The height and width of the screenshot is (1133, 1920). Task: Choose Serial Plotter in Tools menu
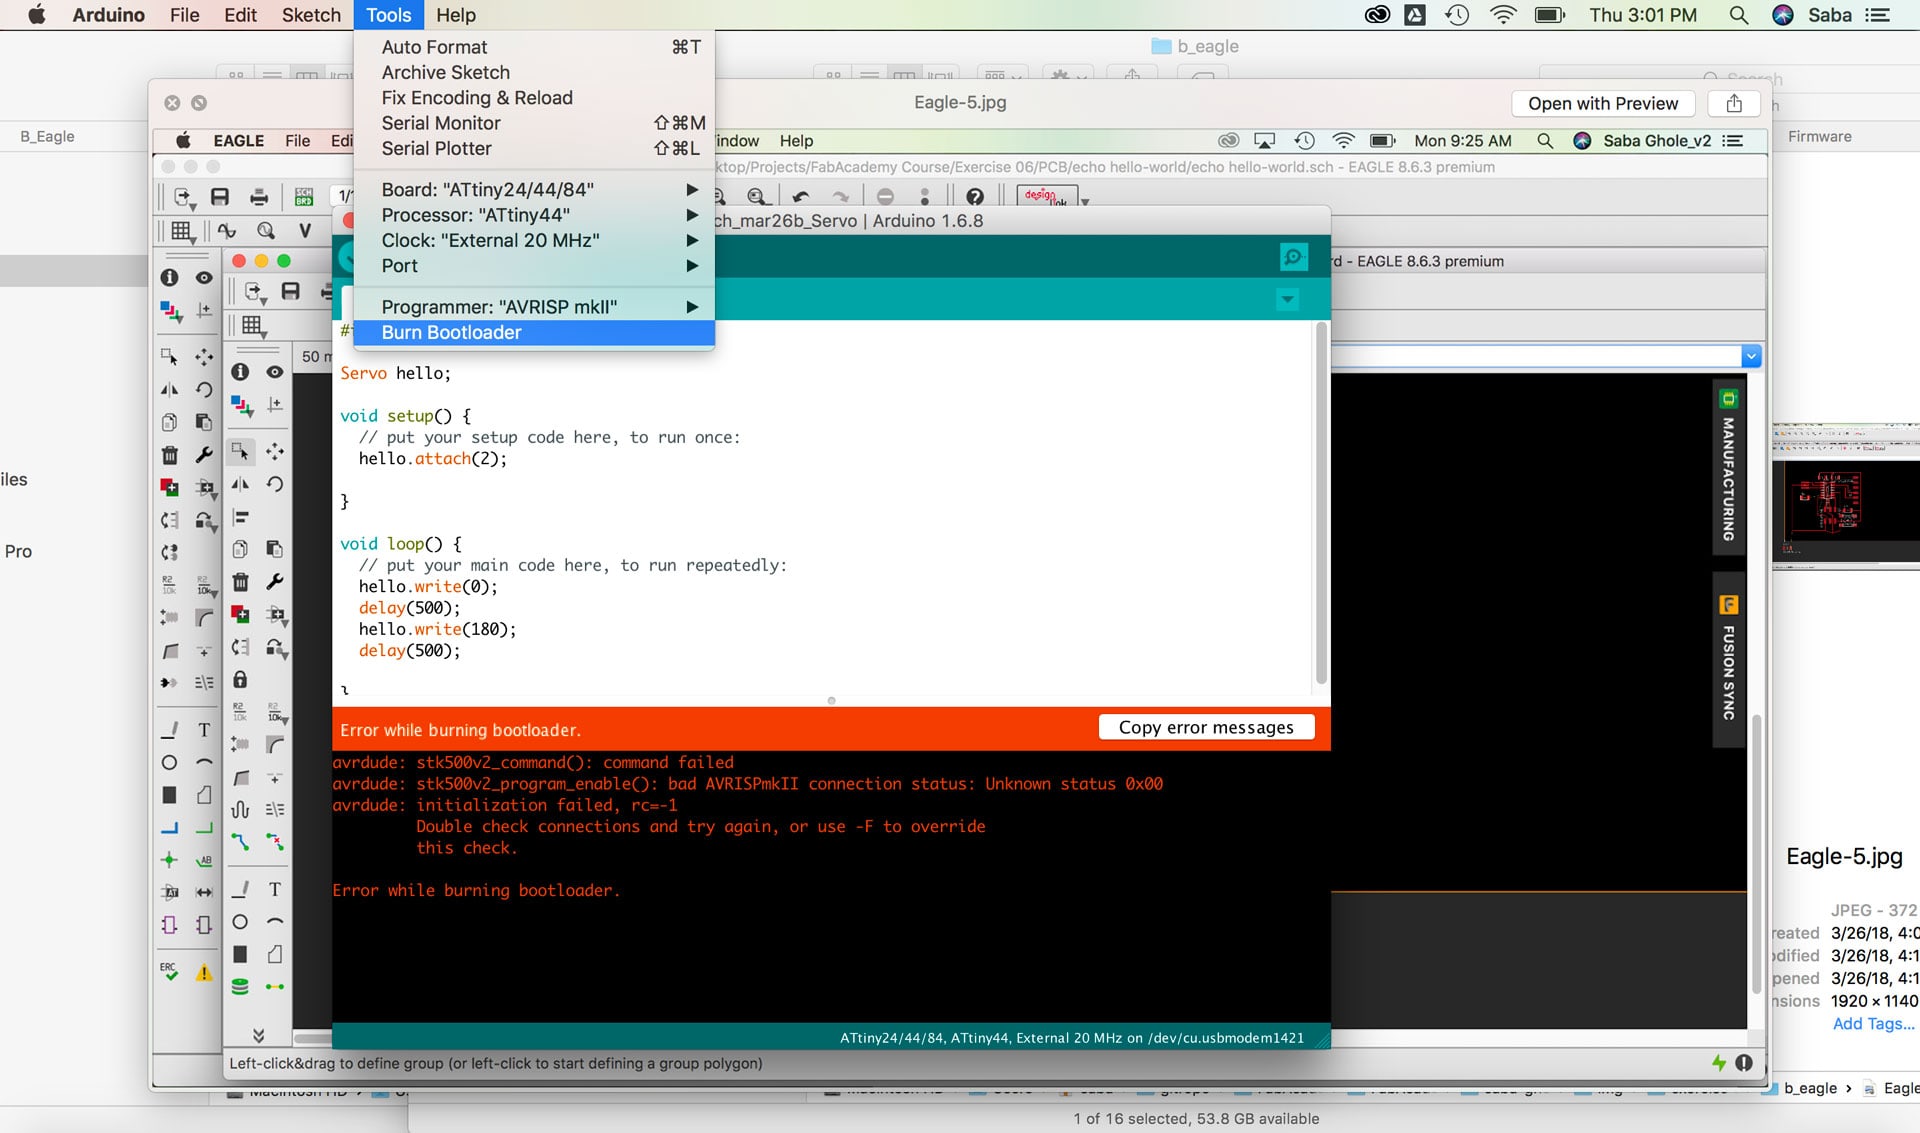click(x=534, y=148)
